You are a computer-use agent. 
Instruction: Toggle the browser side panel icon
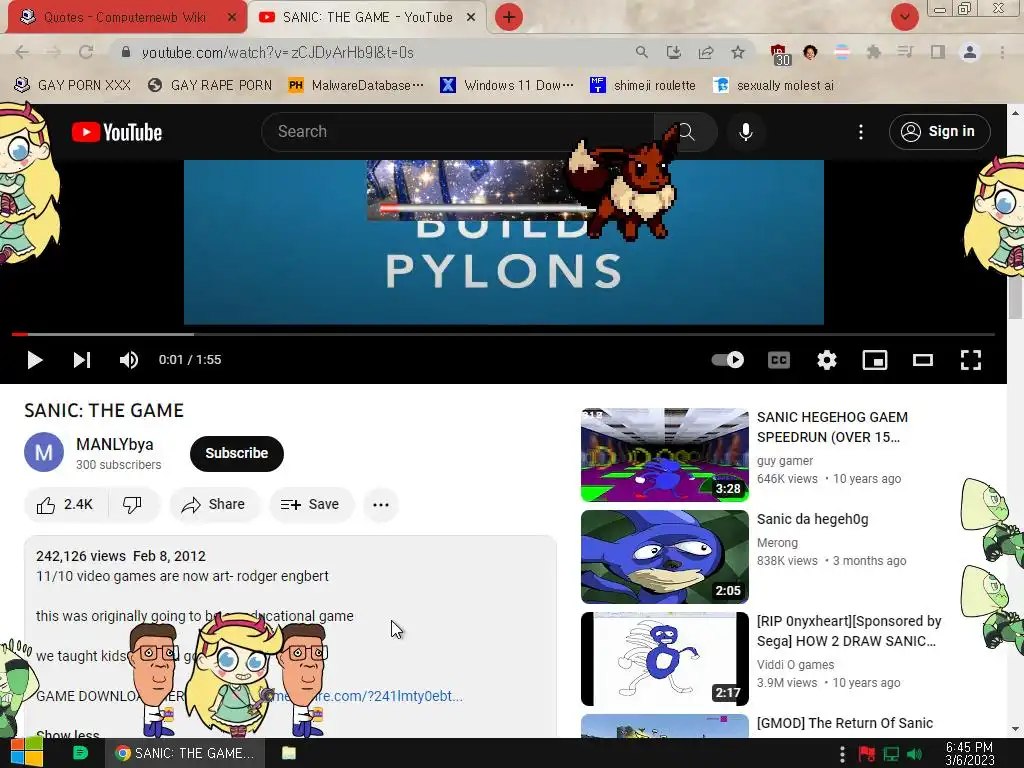point(937,52)
